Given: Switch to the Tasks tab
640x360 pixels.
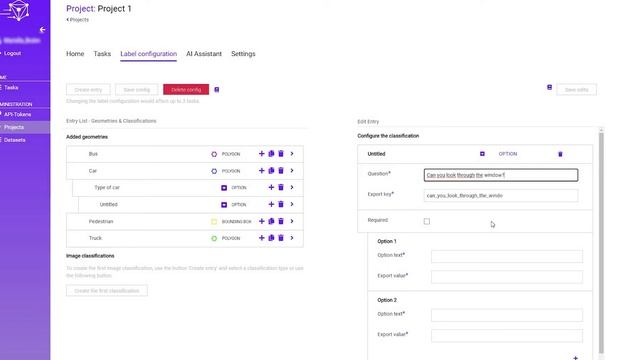Looking at the screenshot, I should 102,54.
